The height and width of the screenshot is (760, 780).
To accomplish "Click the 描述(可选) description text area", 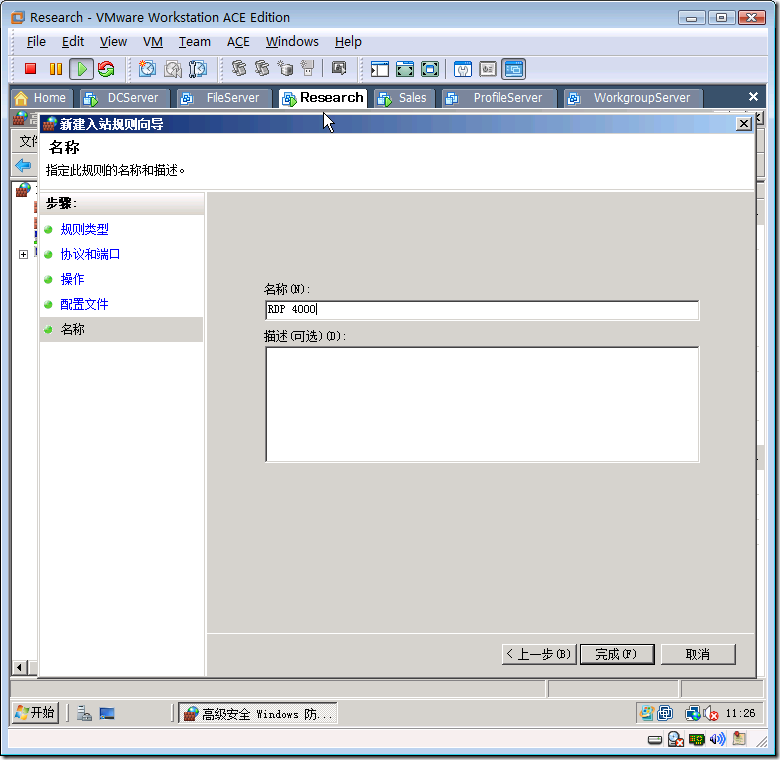I will [x=482, y=404].
